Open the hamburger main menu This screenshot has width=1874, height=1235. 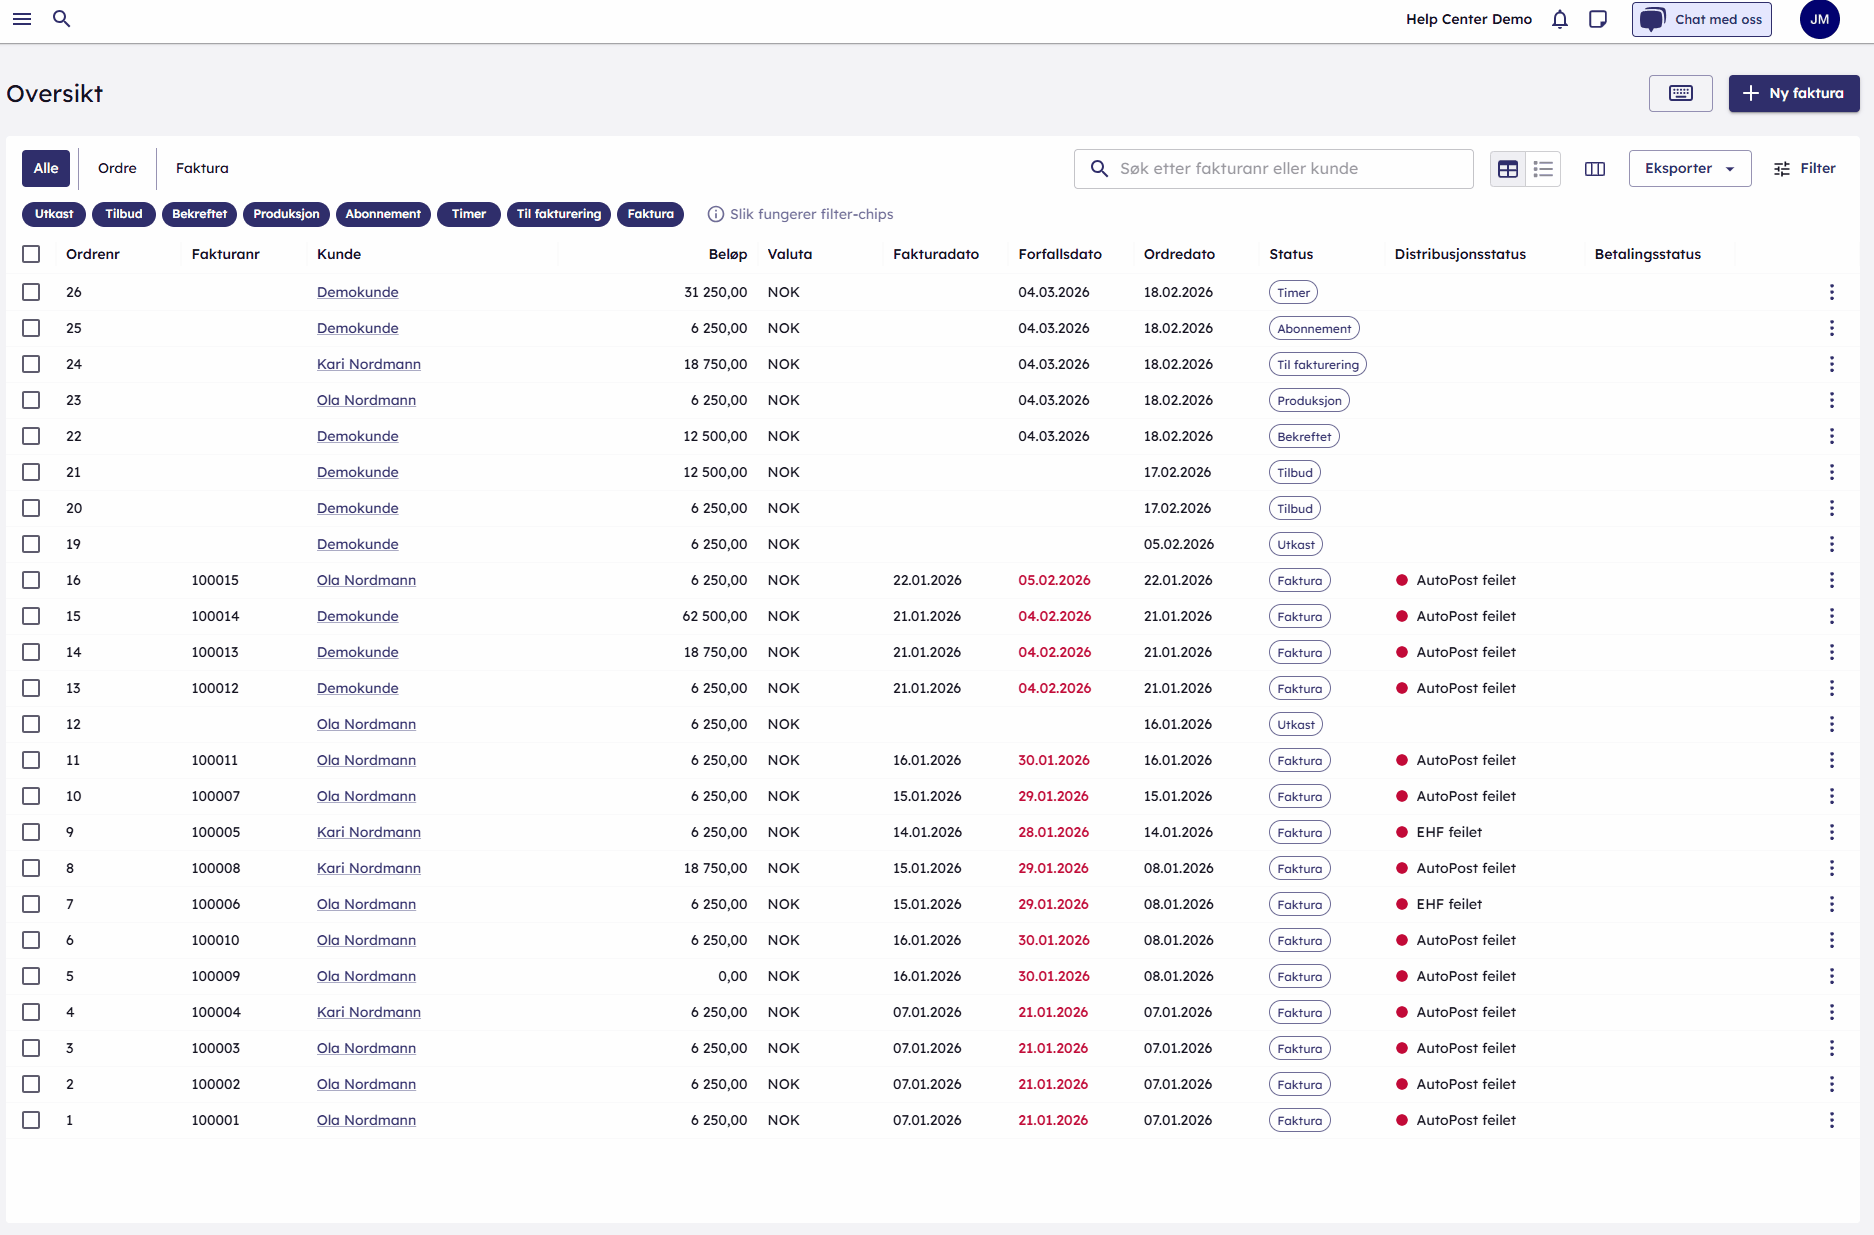click(22, 19)
